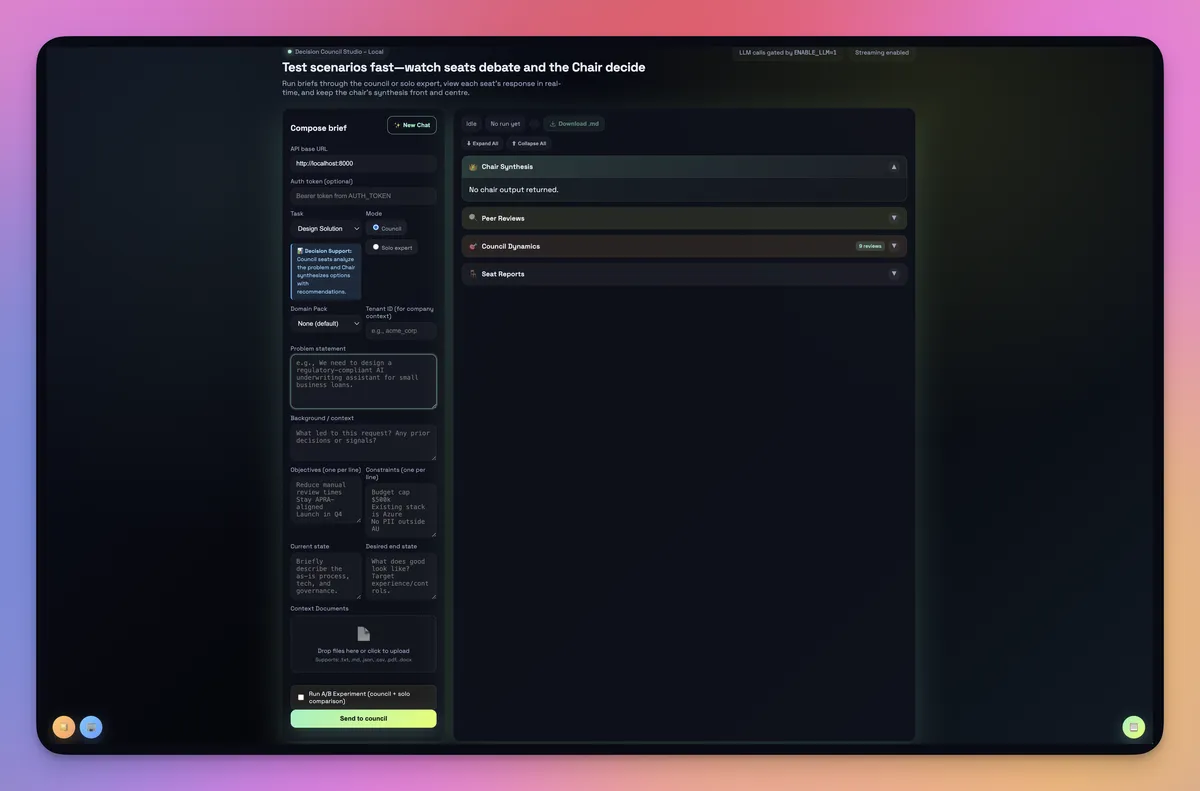The width and height of the screenshot is (1200, 791).
Task: Click the blue circular icon in bottom-left corner
Action: tap(91, 727)
